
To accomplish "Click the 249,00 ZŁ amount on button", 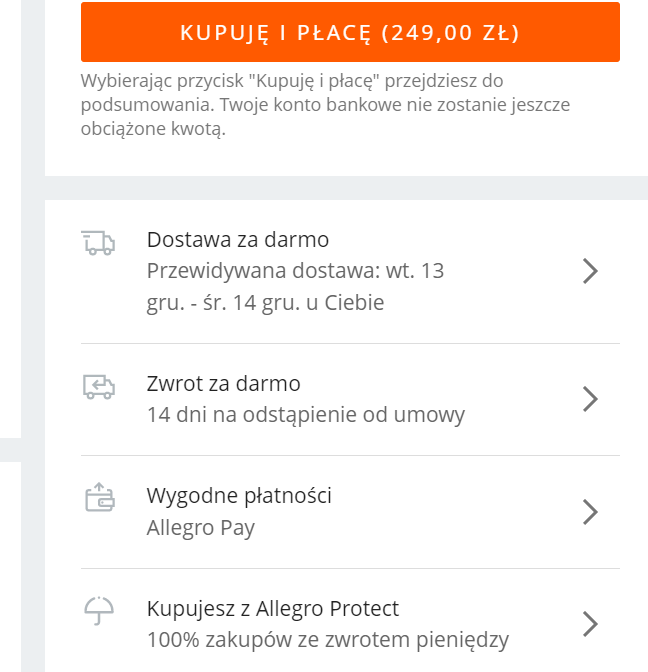I will pos(450,33).
